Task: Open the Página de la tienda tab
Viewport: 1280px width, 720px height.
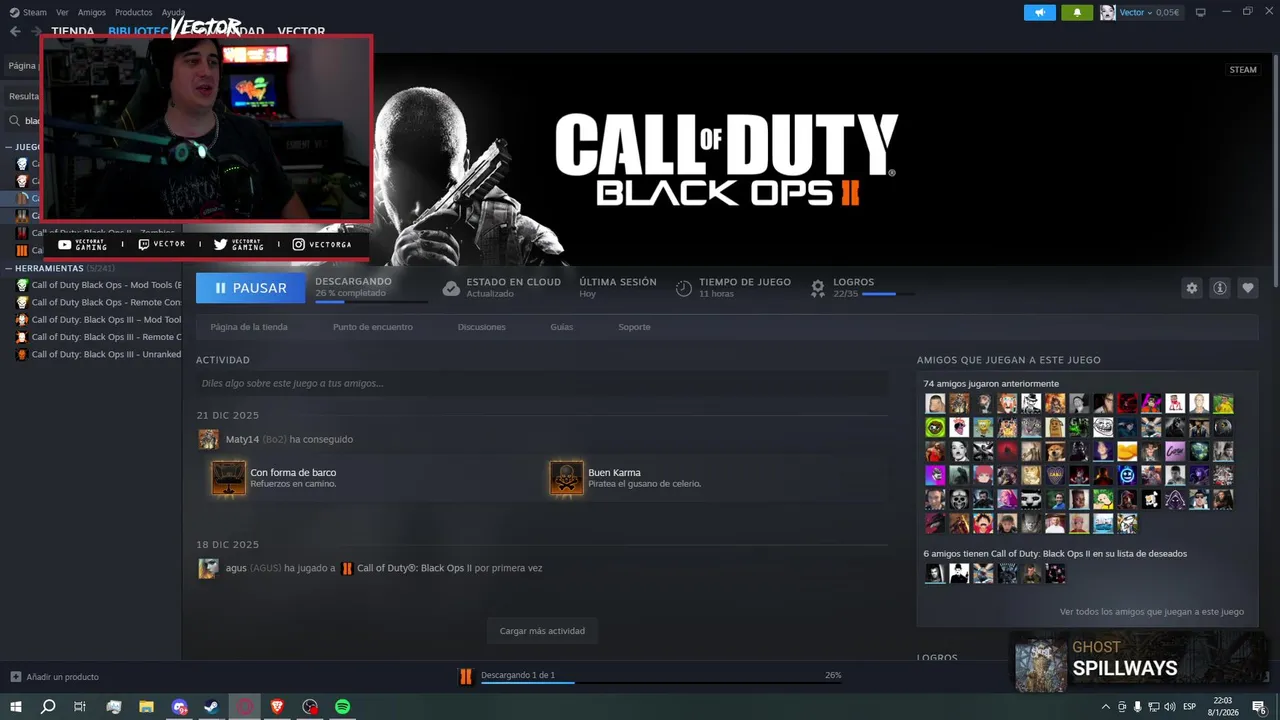Action: tap(249, 327)
